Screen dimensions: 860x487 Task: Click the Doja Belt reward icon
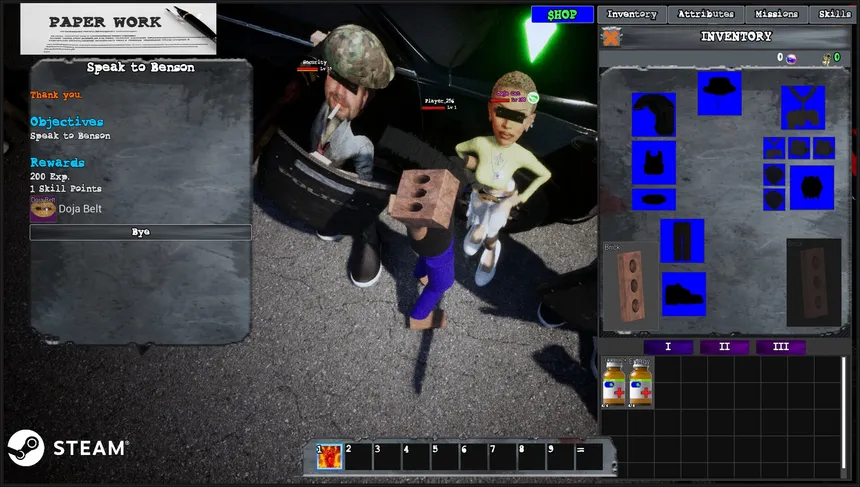pyautogui.click(x=43, y=209)
